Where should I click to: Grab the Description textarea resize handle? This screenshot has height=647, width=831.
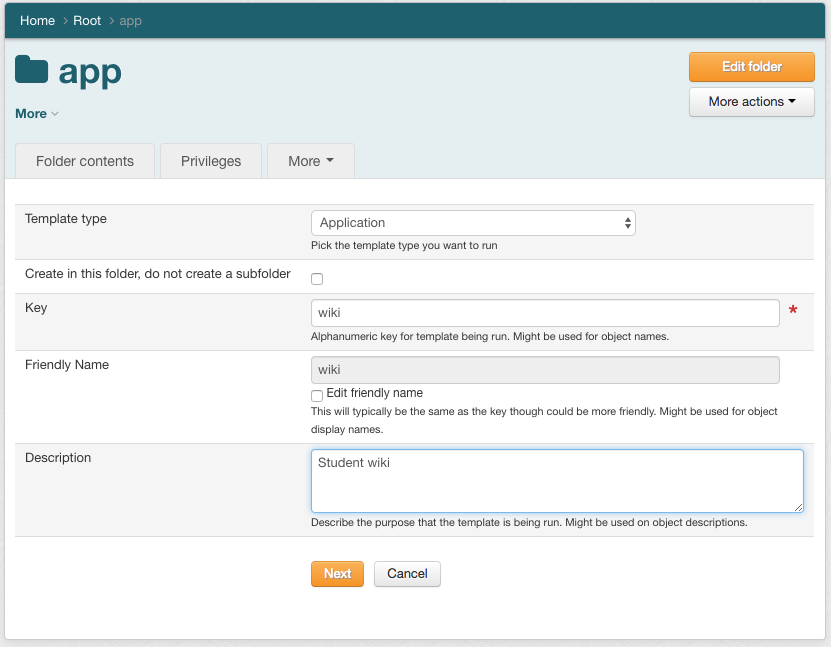point(798,507)
